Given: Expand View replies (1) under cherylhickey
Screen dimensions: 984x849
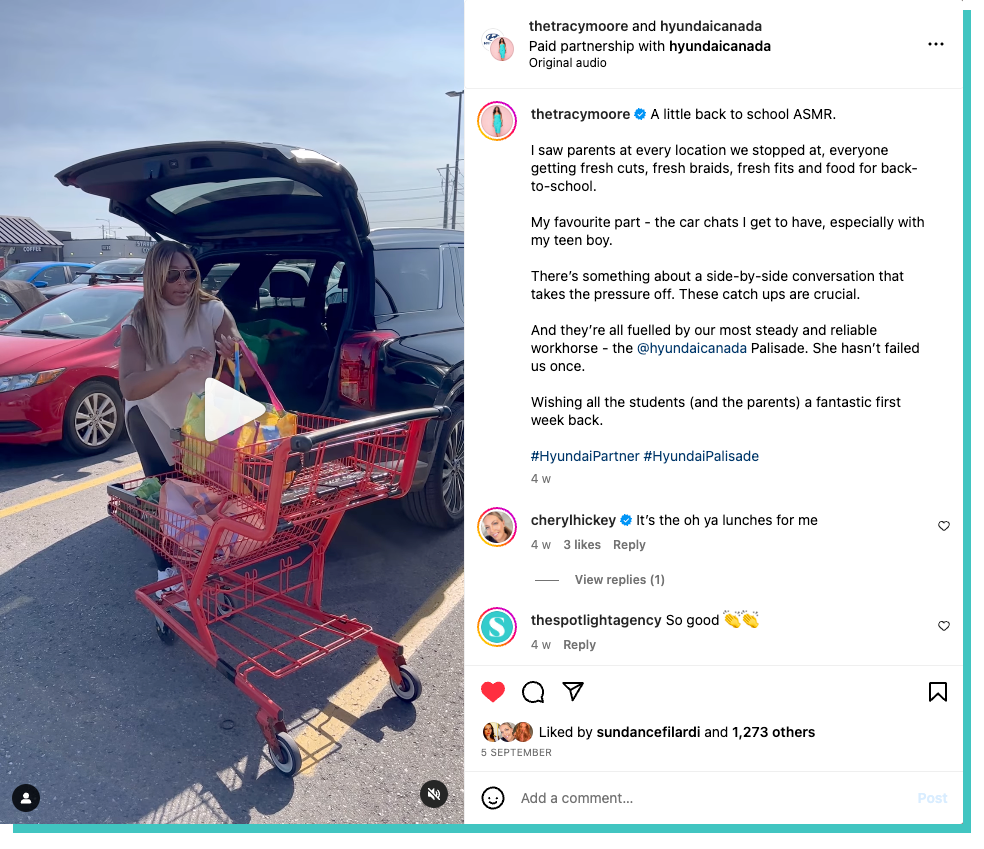Looking at the screenshot, I should (x=619, y=580).
